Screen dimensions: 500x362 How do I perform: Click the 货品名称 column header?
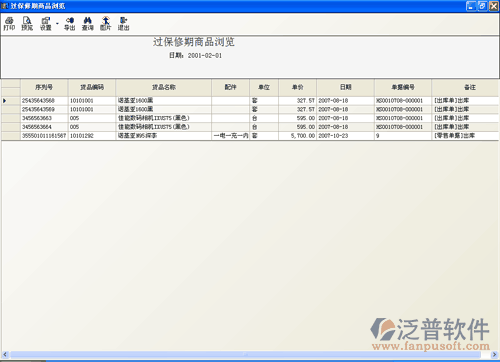tap(164, 87)
